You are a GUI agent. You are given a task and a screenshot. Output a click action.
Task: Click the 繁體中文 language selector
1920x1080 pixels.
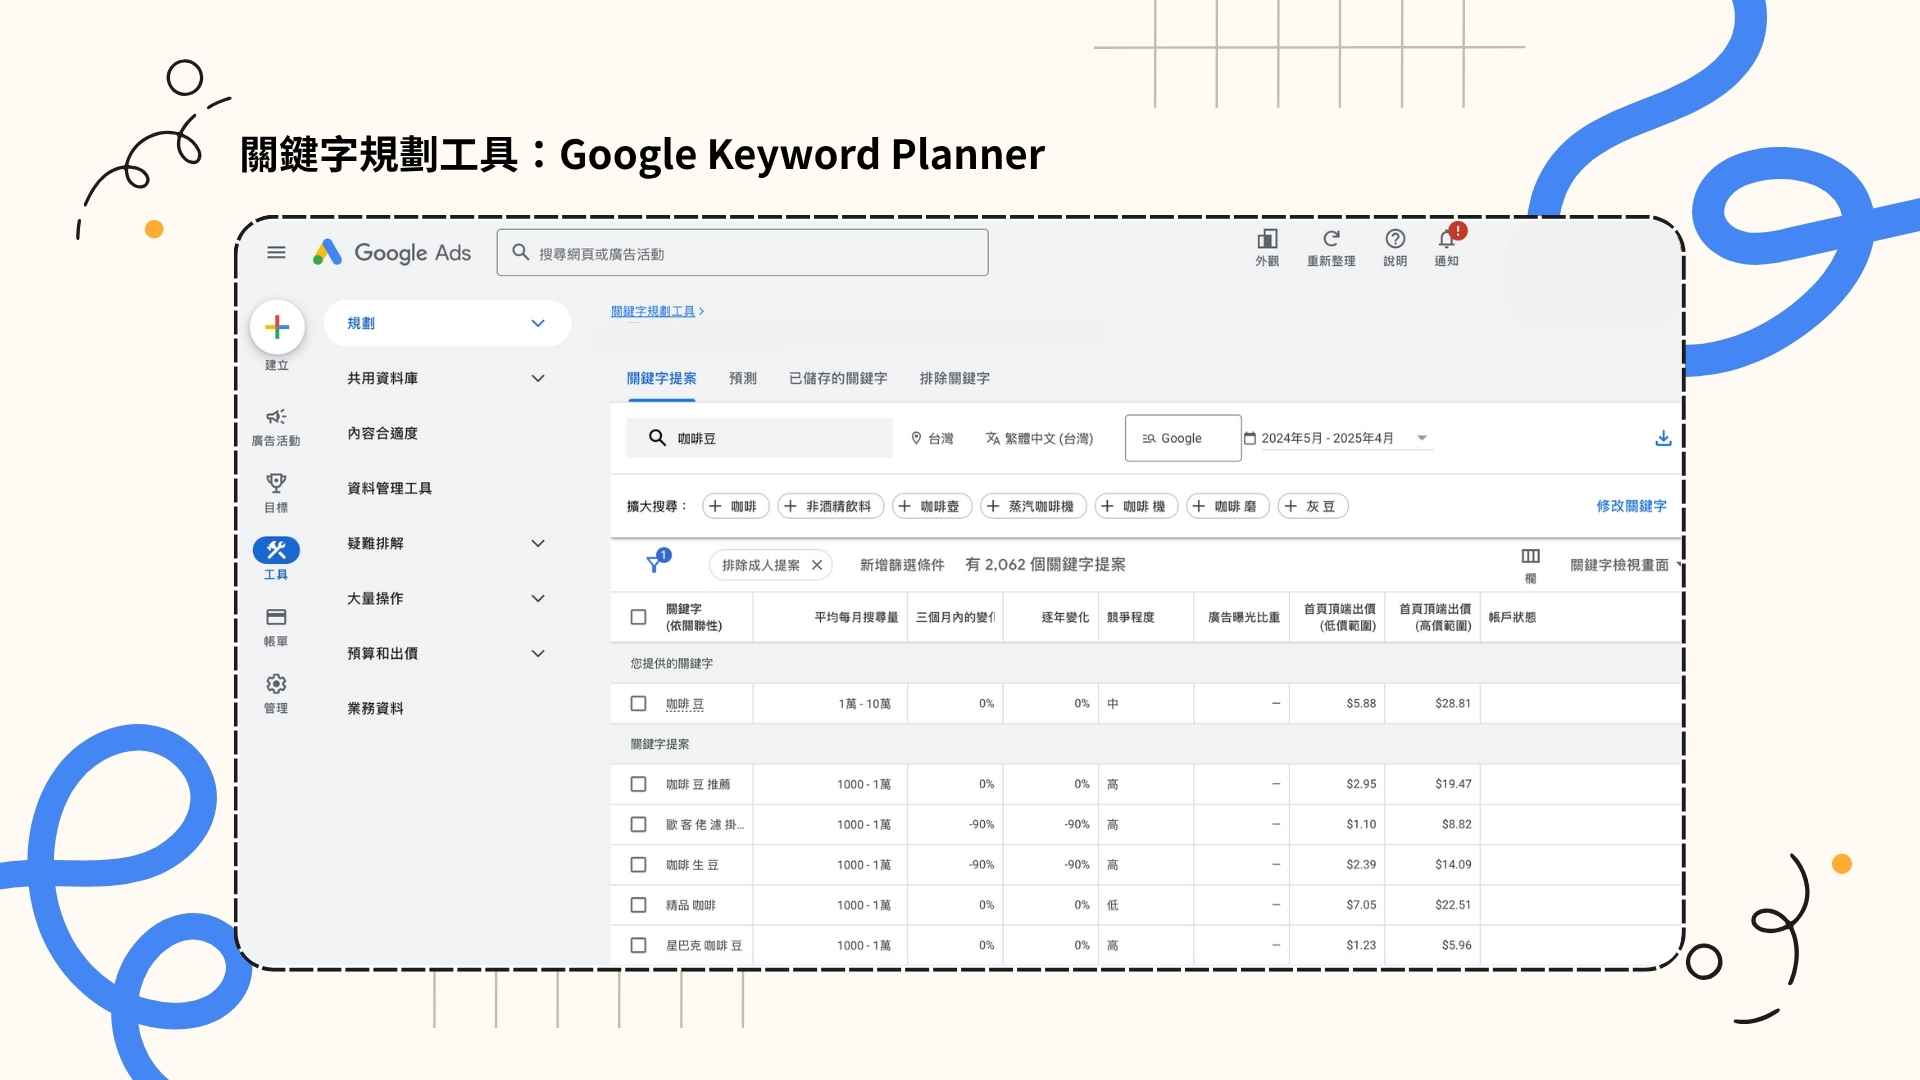coord(1039,438)
